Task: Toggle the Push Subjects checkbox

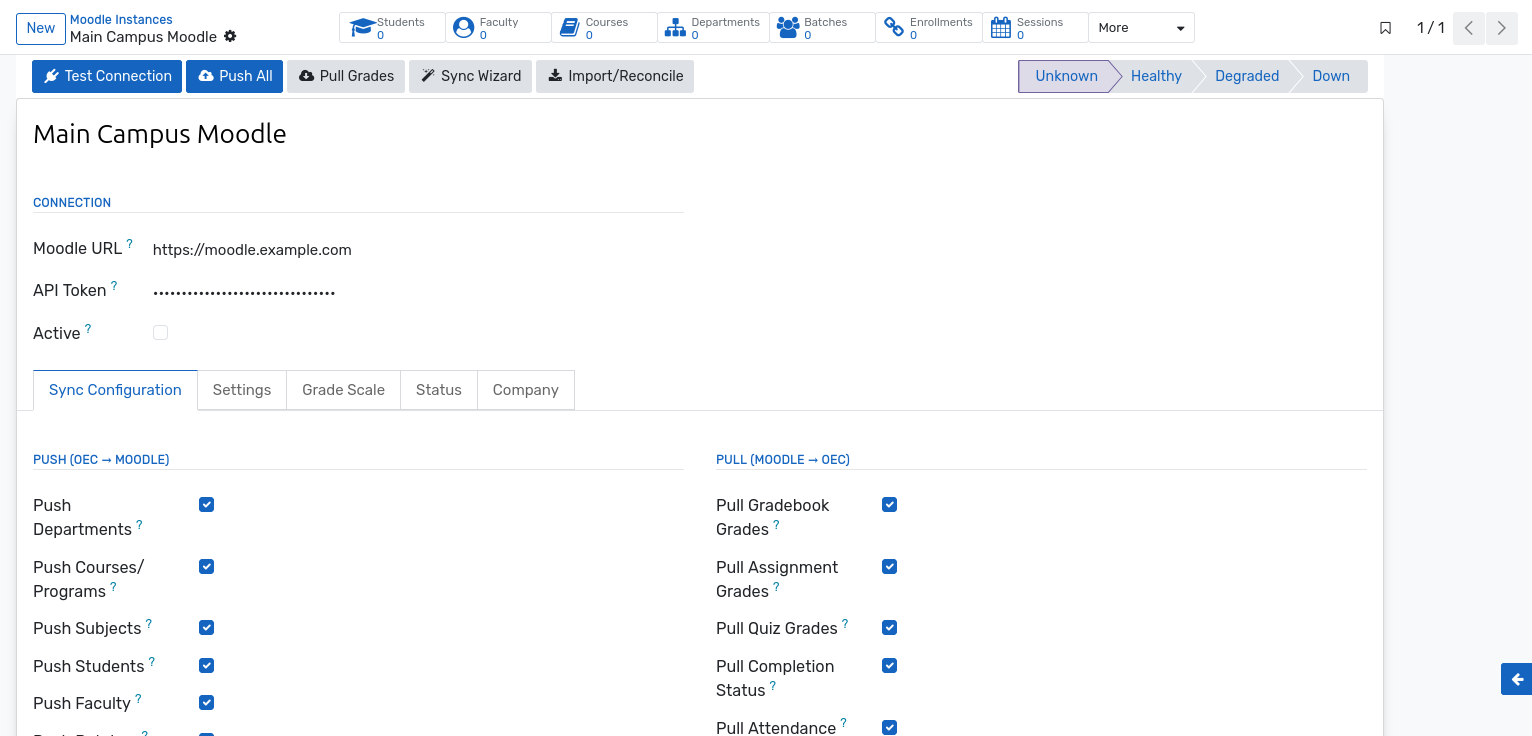Action: click(206, 628)
